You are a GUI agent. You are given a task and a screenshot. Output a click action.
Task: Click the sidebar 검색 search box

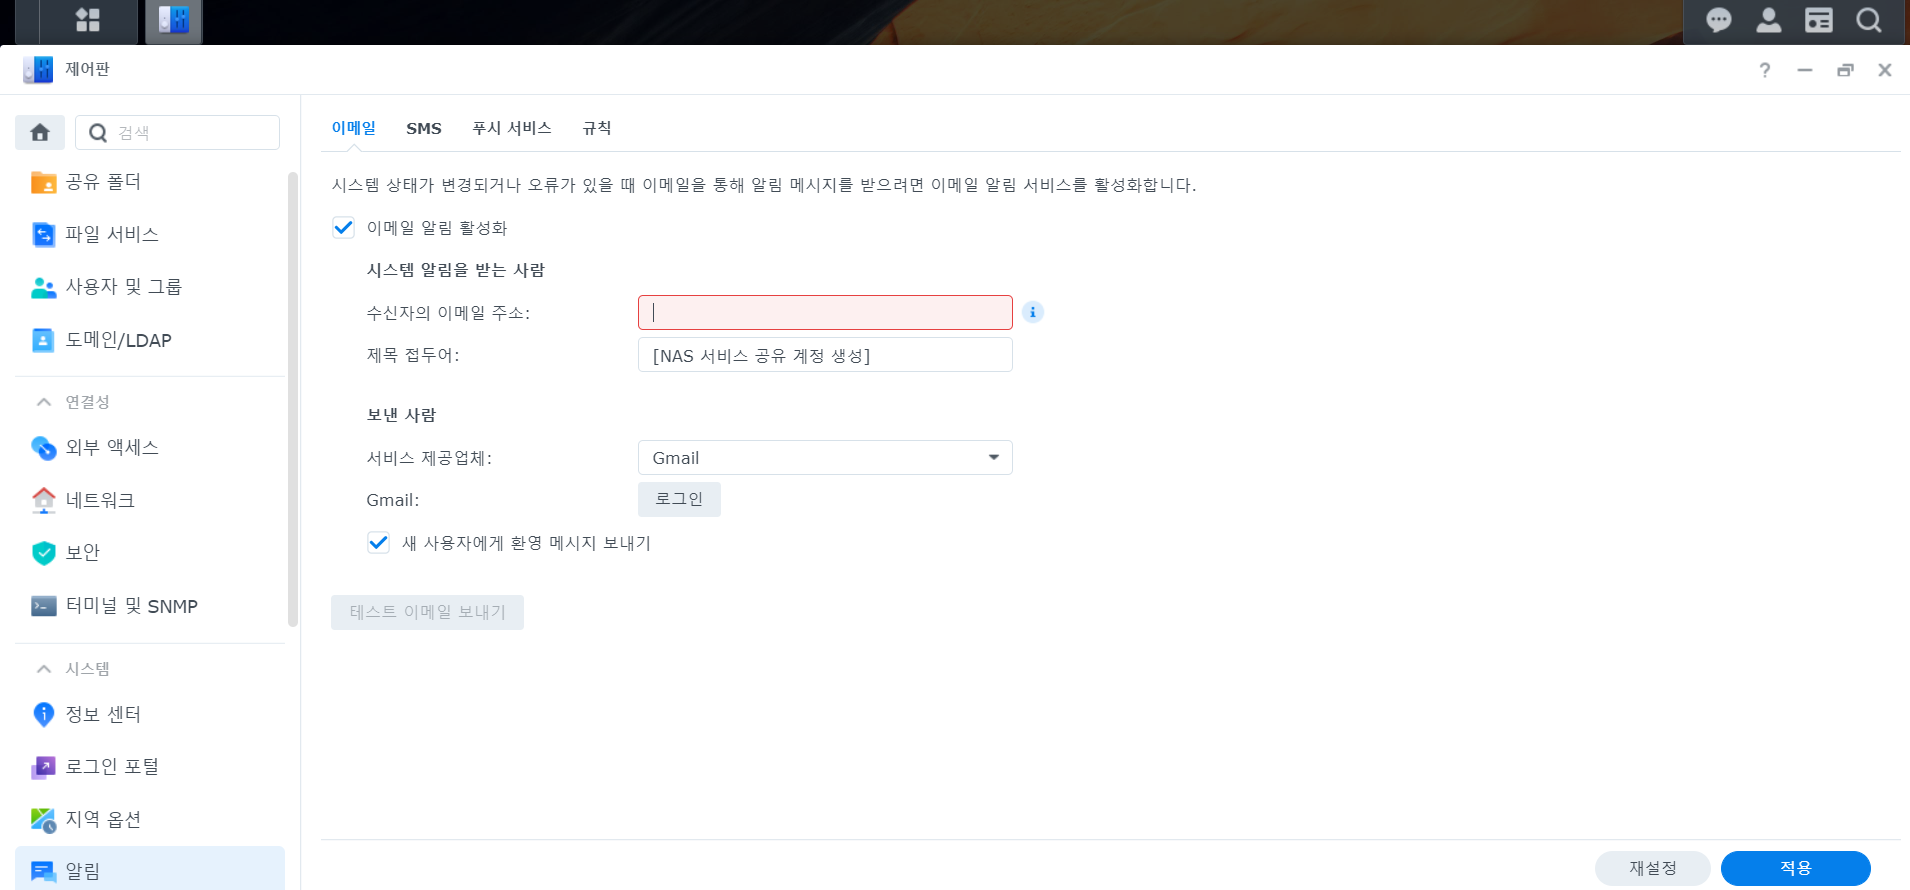[x=178, y=132]
